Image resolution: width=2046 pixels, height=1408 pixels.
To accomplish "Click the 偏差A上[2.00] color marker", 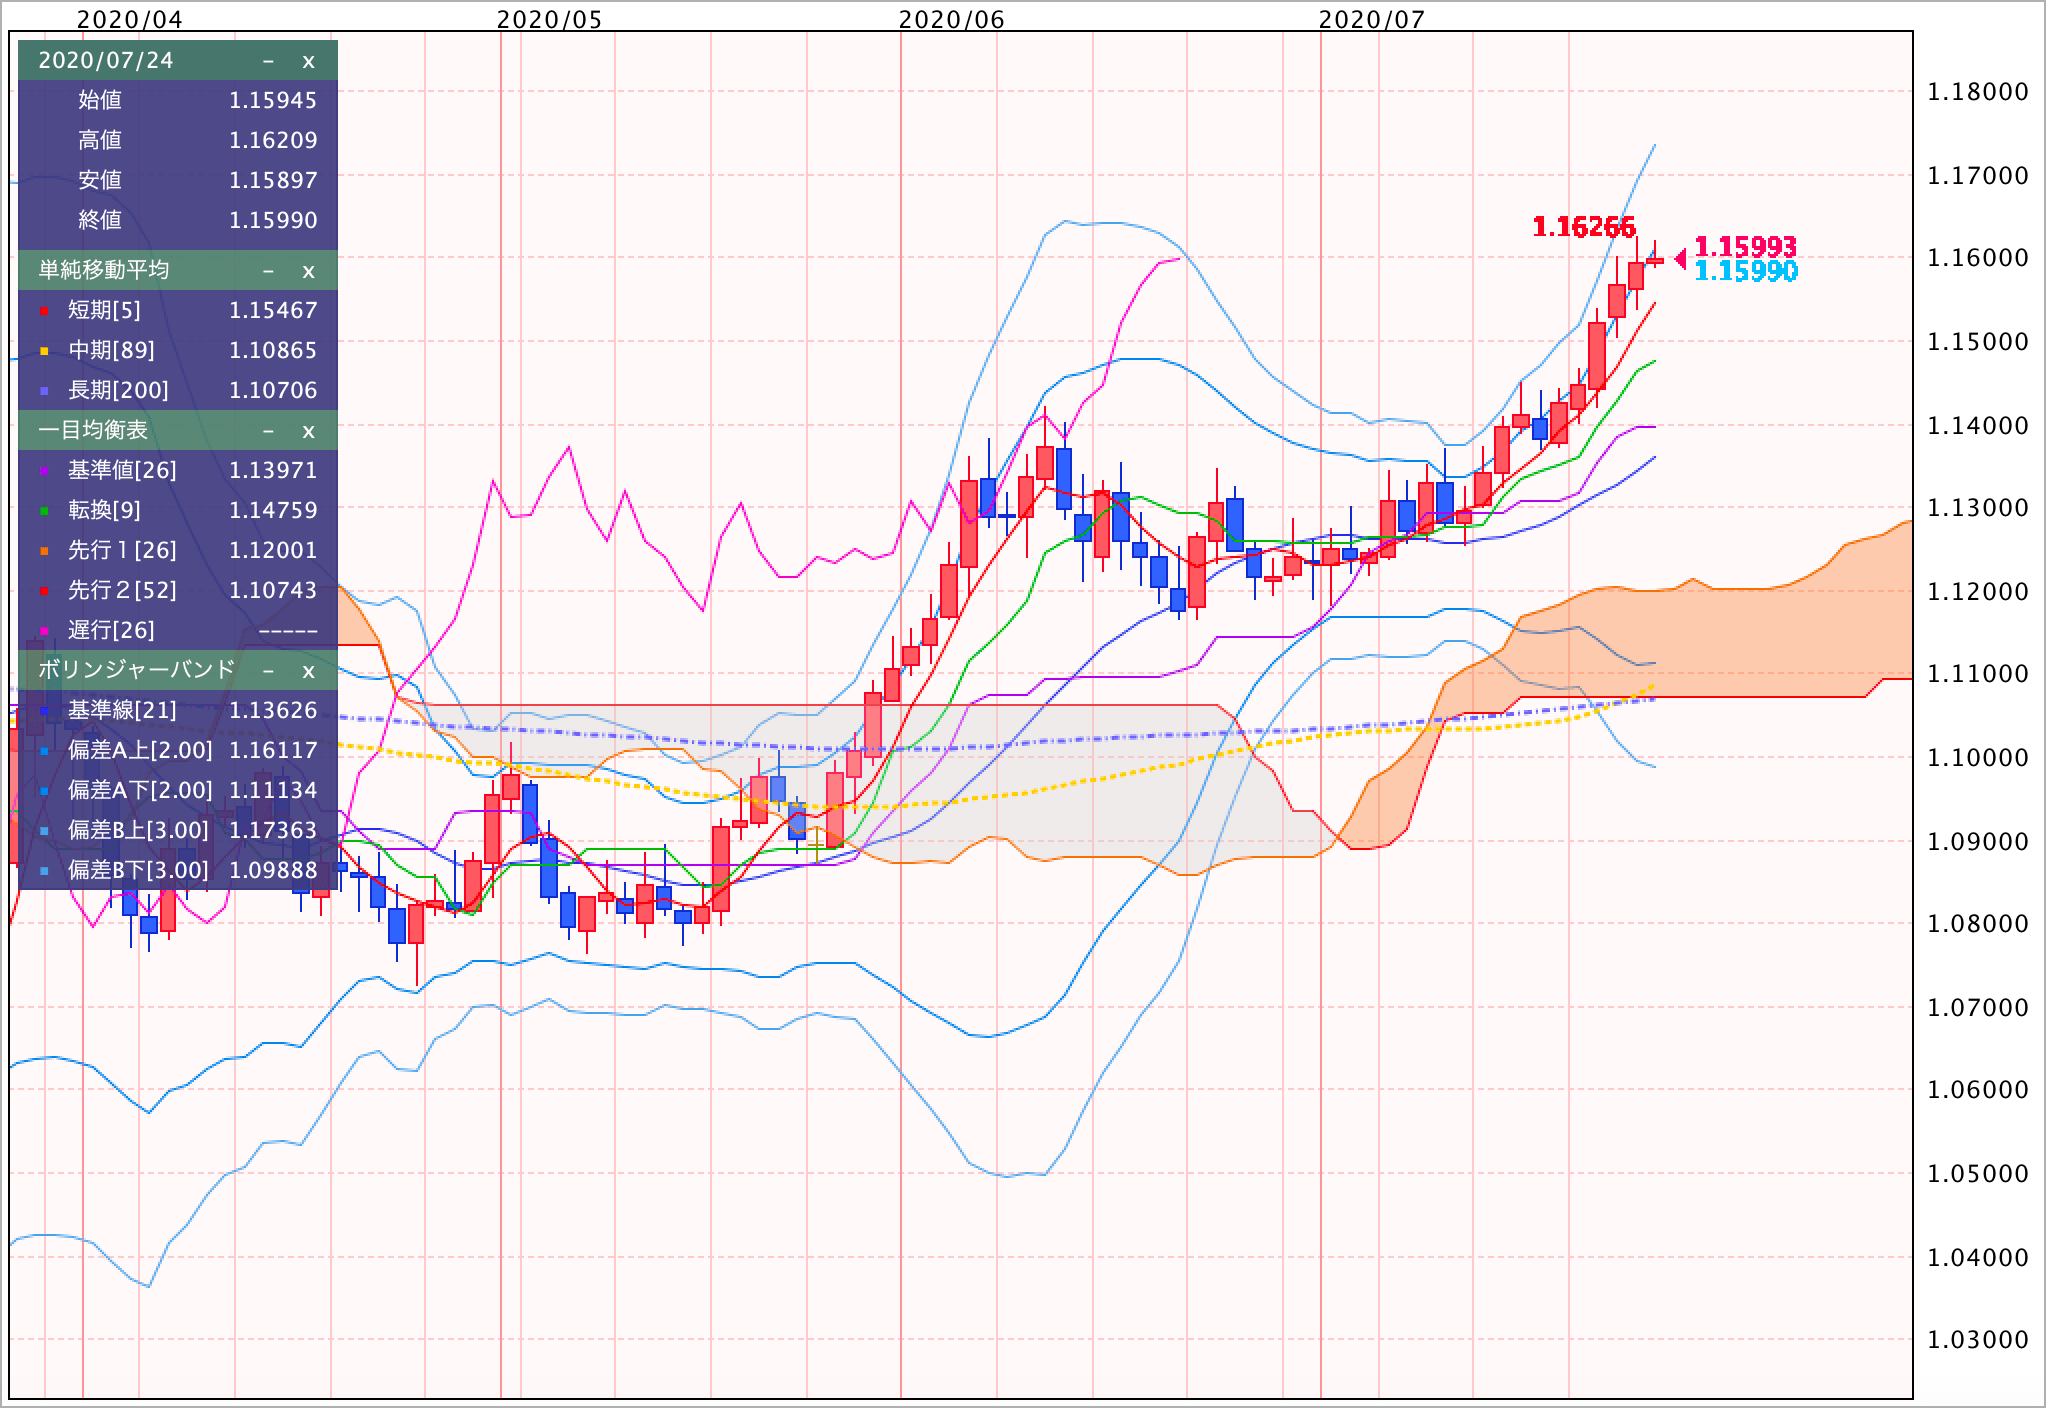I will coord(44,752).
